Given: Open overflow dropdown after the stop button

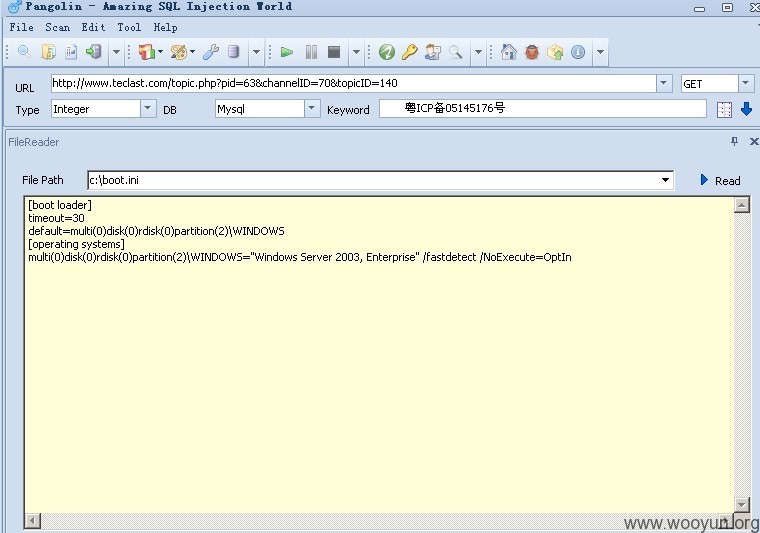Looking at the screenshot, I should point(356,52).
